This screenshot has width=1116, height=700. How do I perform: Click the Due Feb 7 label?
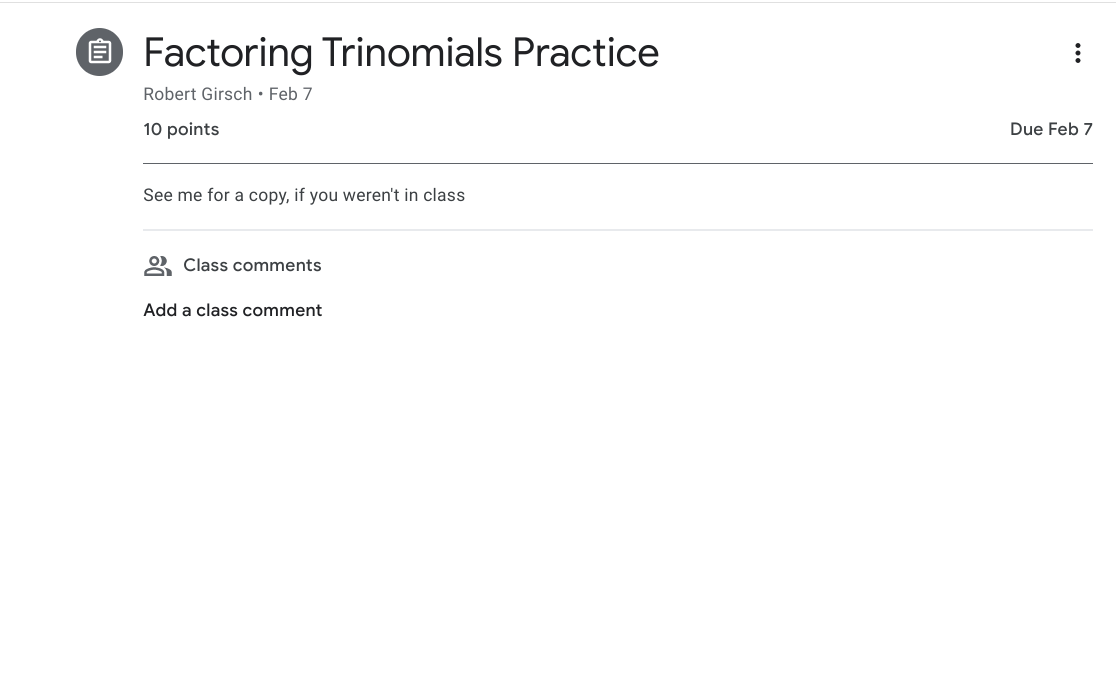[x=1051, y=129]
